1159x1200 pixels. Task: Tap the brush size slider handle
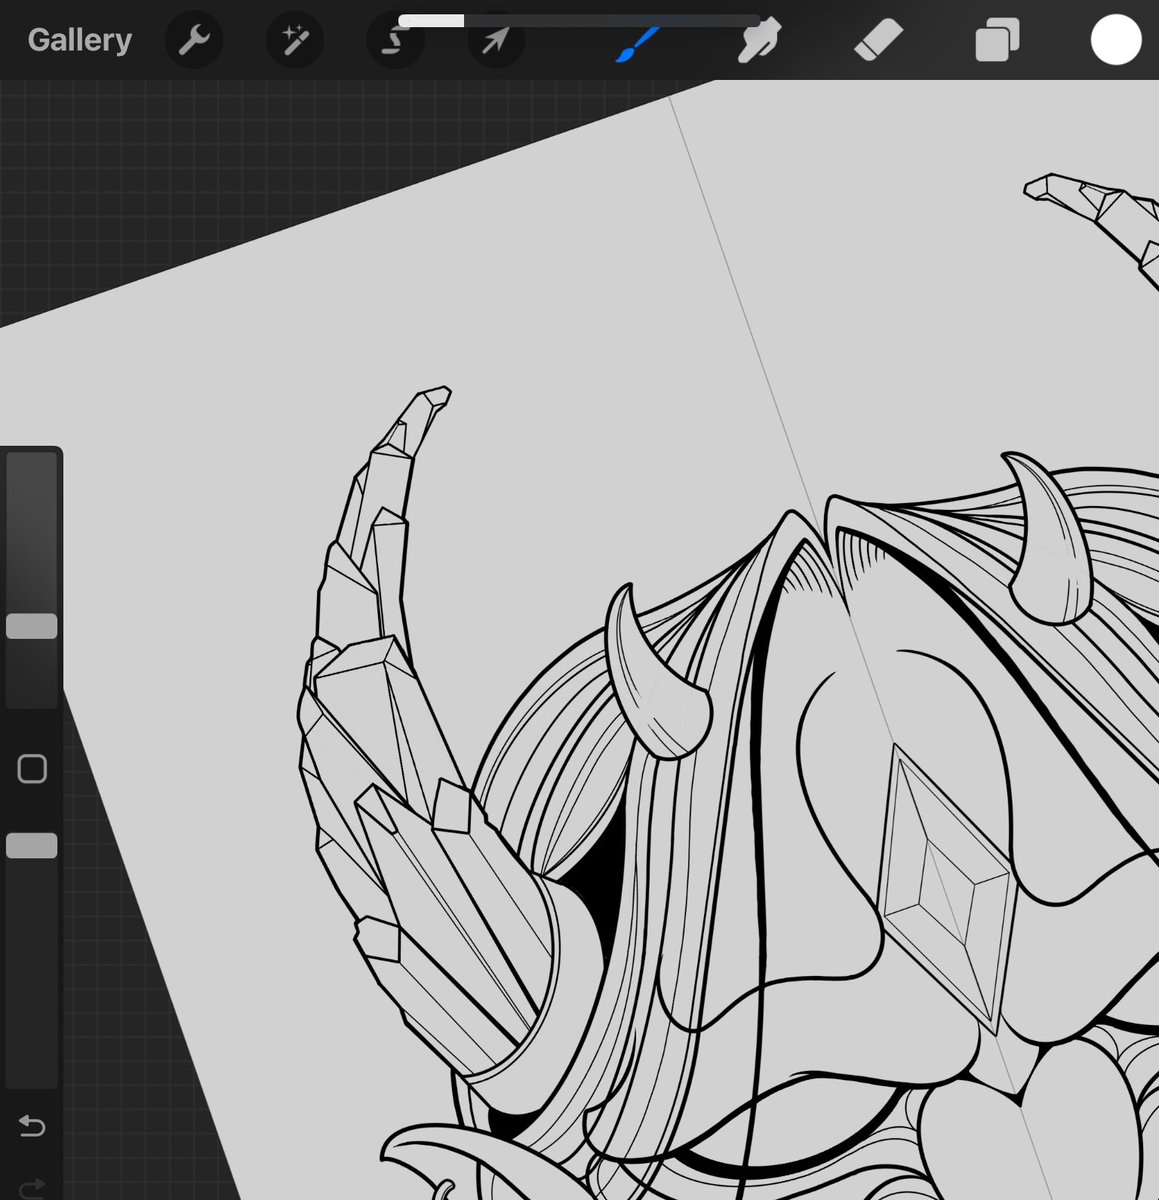[x=31, y=625]
